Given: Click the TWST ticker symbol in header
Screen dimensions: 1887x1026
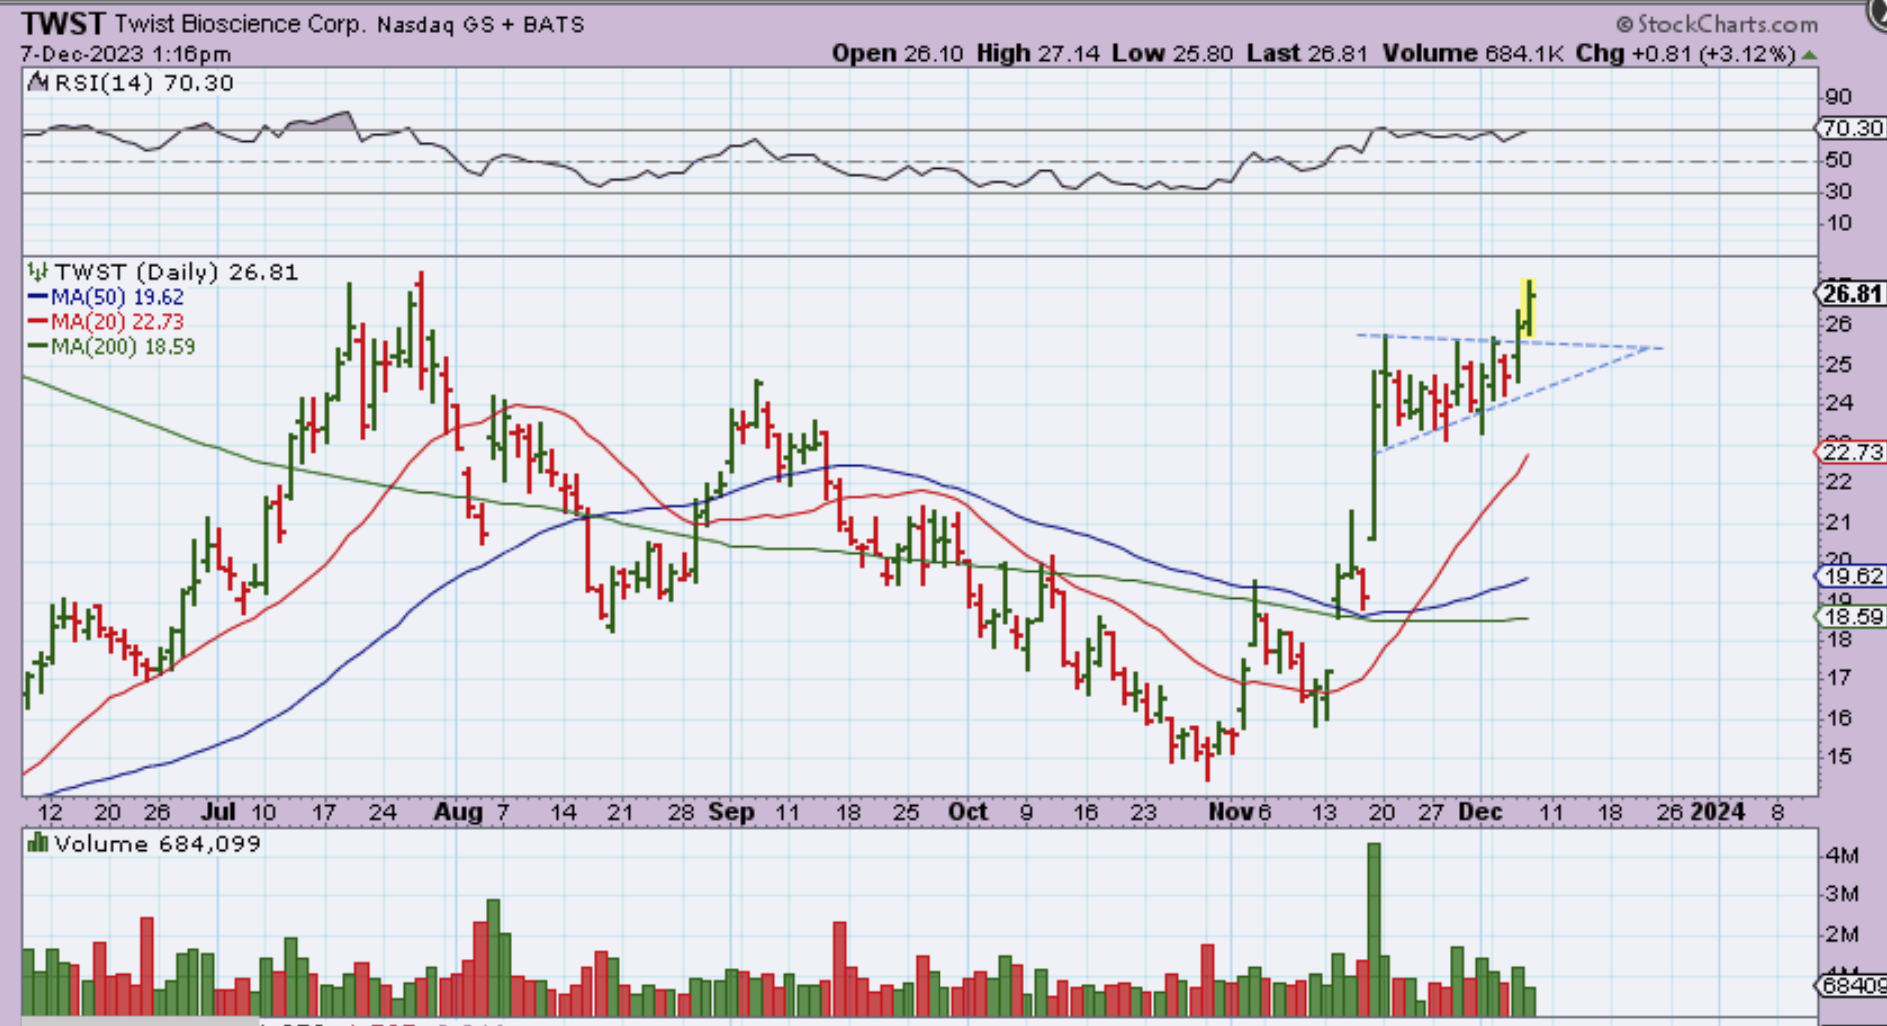Looking at the screenshot, I should coord(63,23).
